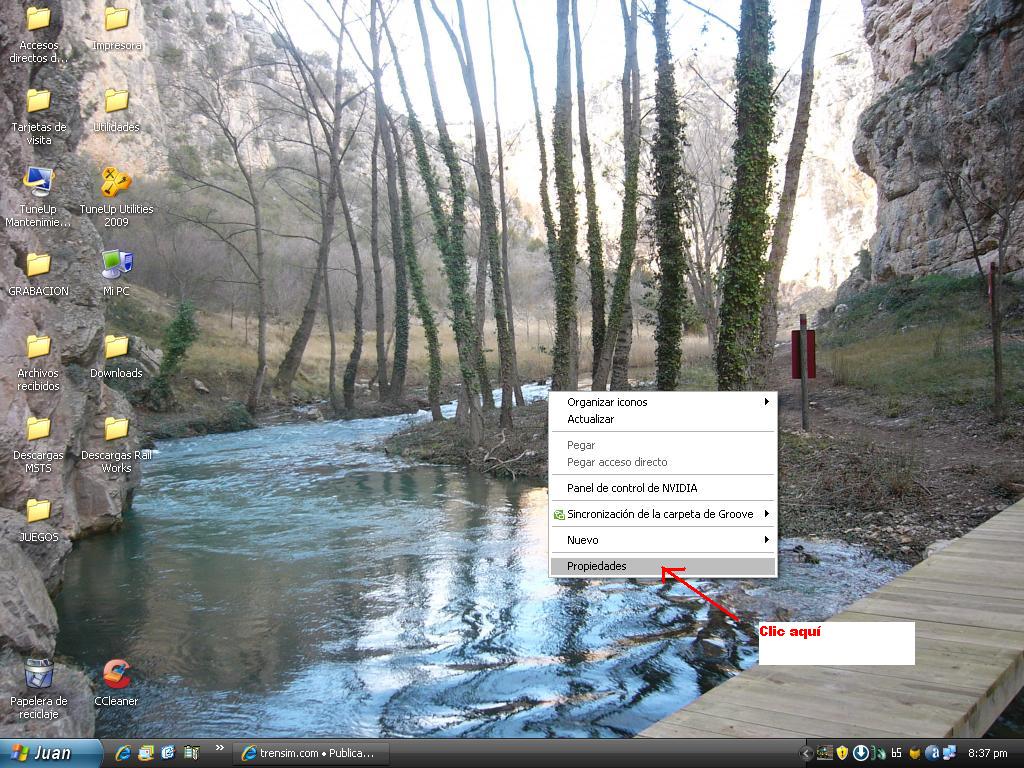Launch Internet Explorer from Quick Launch
The width and height of the screenshot is (1024, 768).
click(x=124, y=753)
